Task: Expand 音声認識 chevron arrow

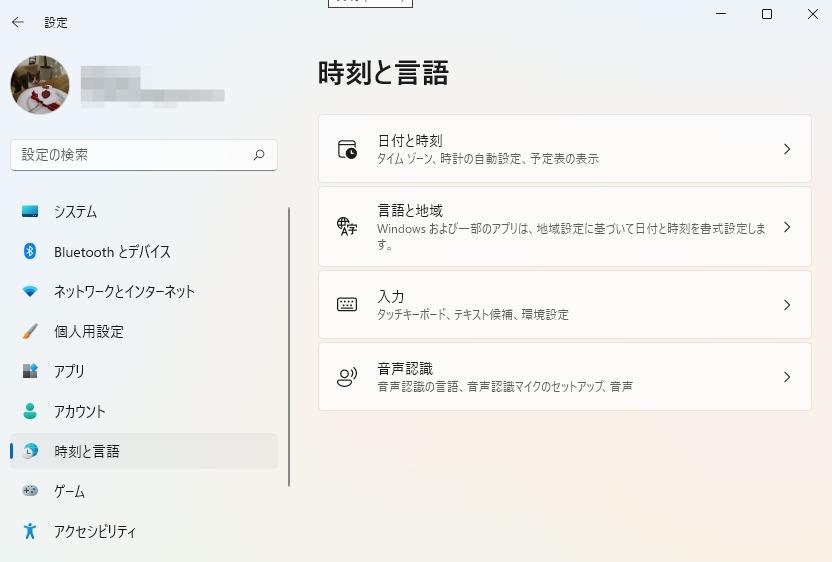Action: pyautogui.click(x=787, y=377)
